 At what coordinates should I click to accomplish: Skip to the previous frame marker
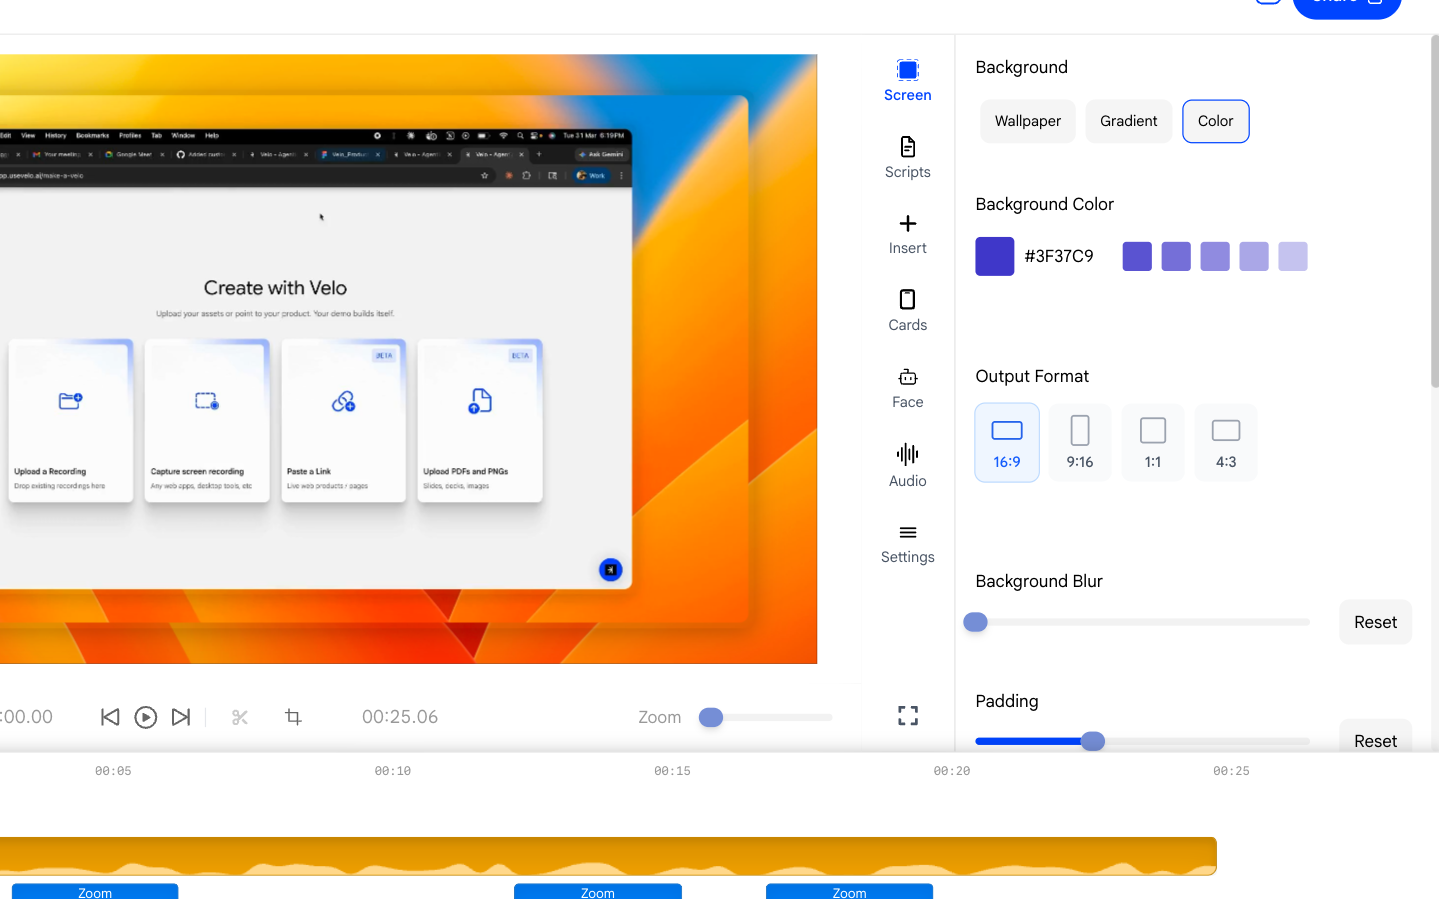click(110, 717)
